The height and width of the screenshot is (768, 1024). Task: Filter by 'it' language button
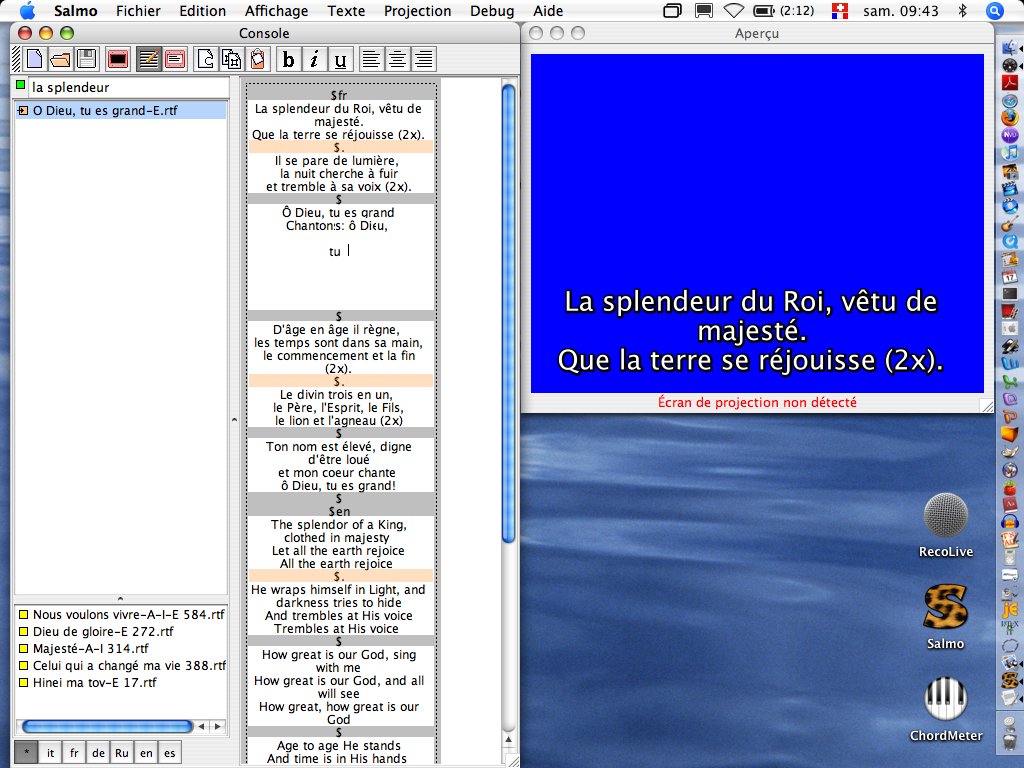tap(50, 753)
